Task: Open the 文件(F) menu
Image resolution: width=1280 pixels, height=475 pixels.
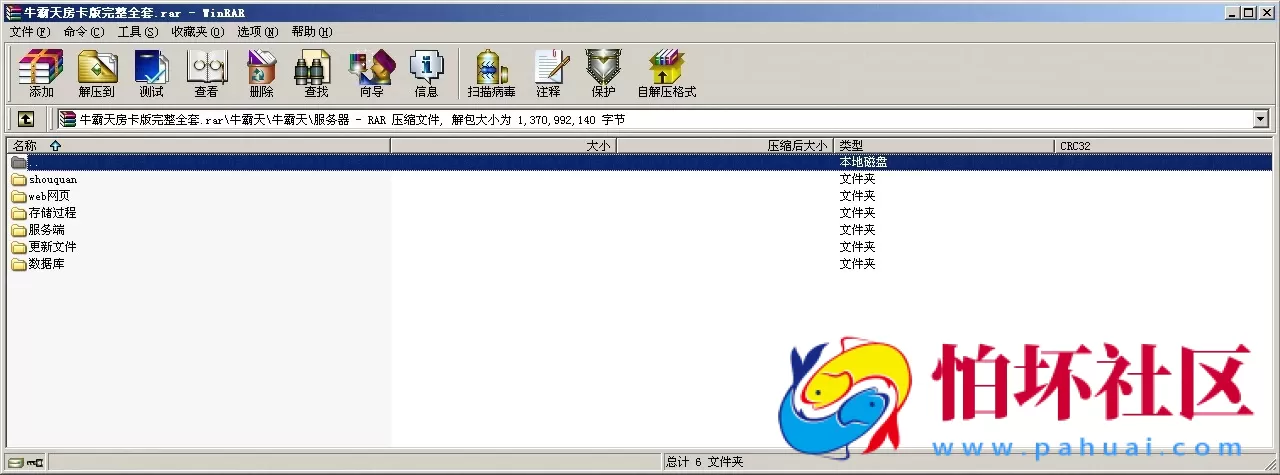Action: [29, 32]
